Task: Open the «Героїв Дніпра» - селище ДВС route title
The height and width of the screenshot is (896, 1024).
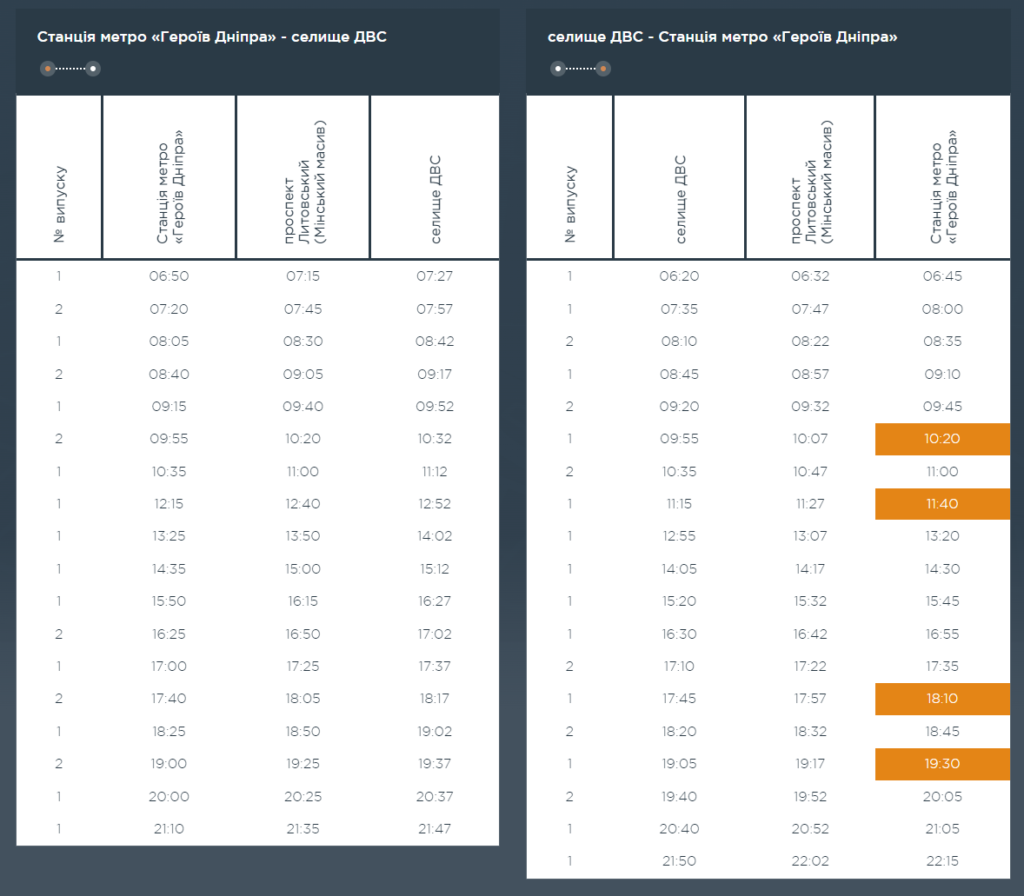Action: pos(212,37)
